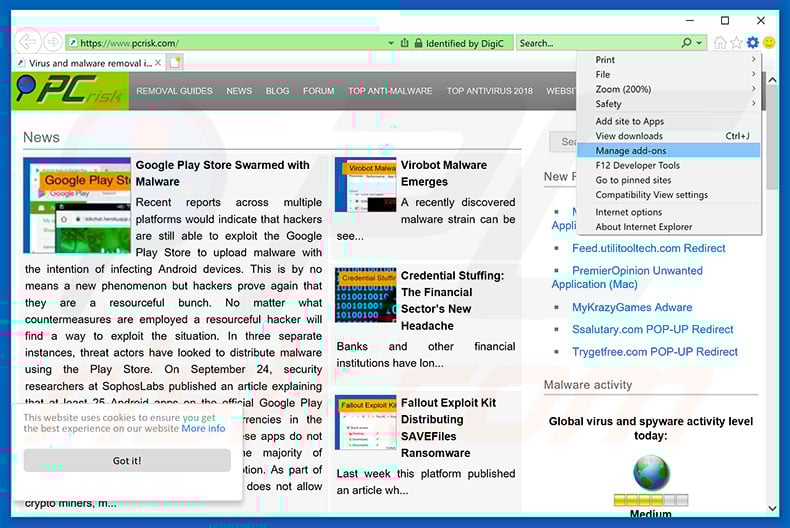Click the Malware activity heading

pyautogui.click(x=587, y=385)
